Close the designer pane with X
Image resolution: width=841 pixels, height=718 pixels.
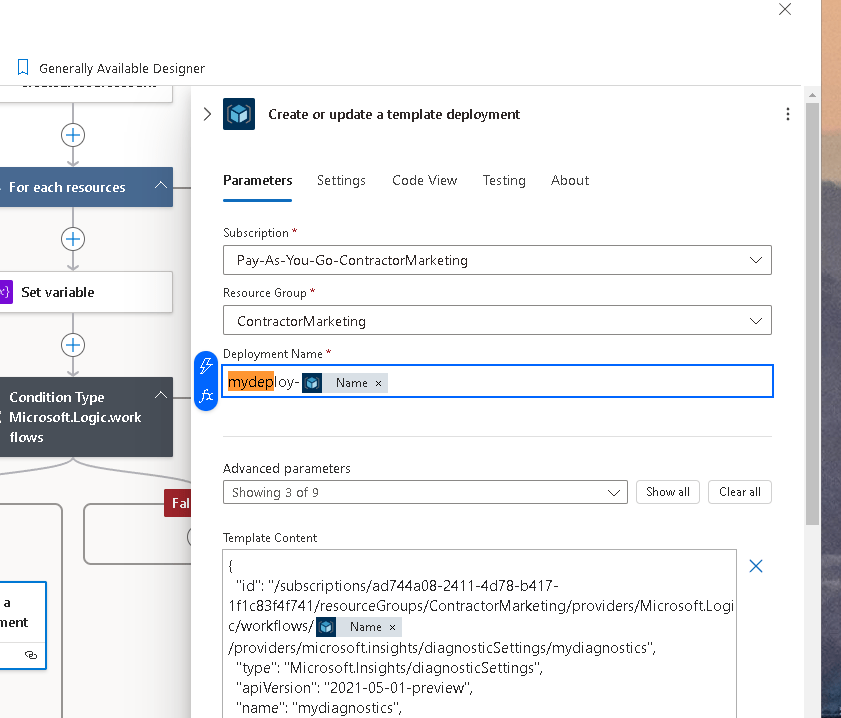click(x=785, y=9)
